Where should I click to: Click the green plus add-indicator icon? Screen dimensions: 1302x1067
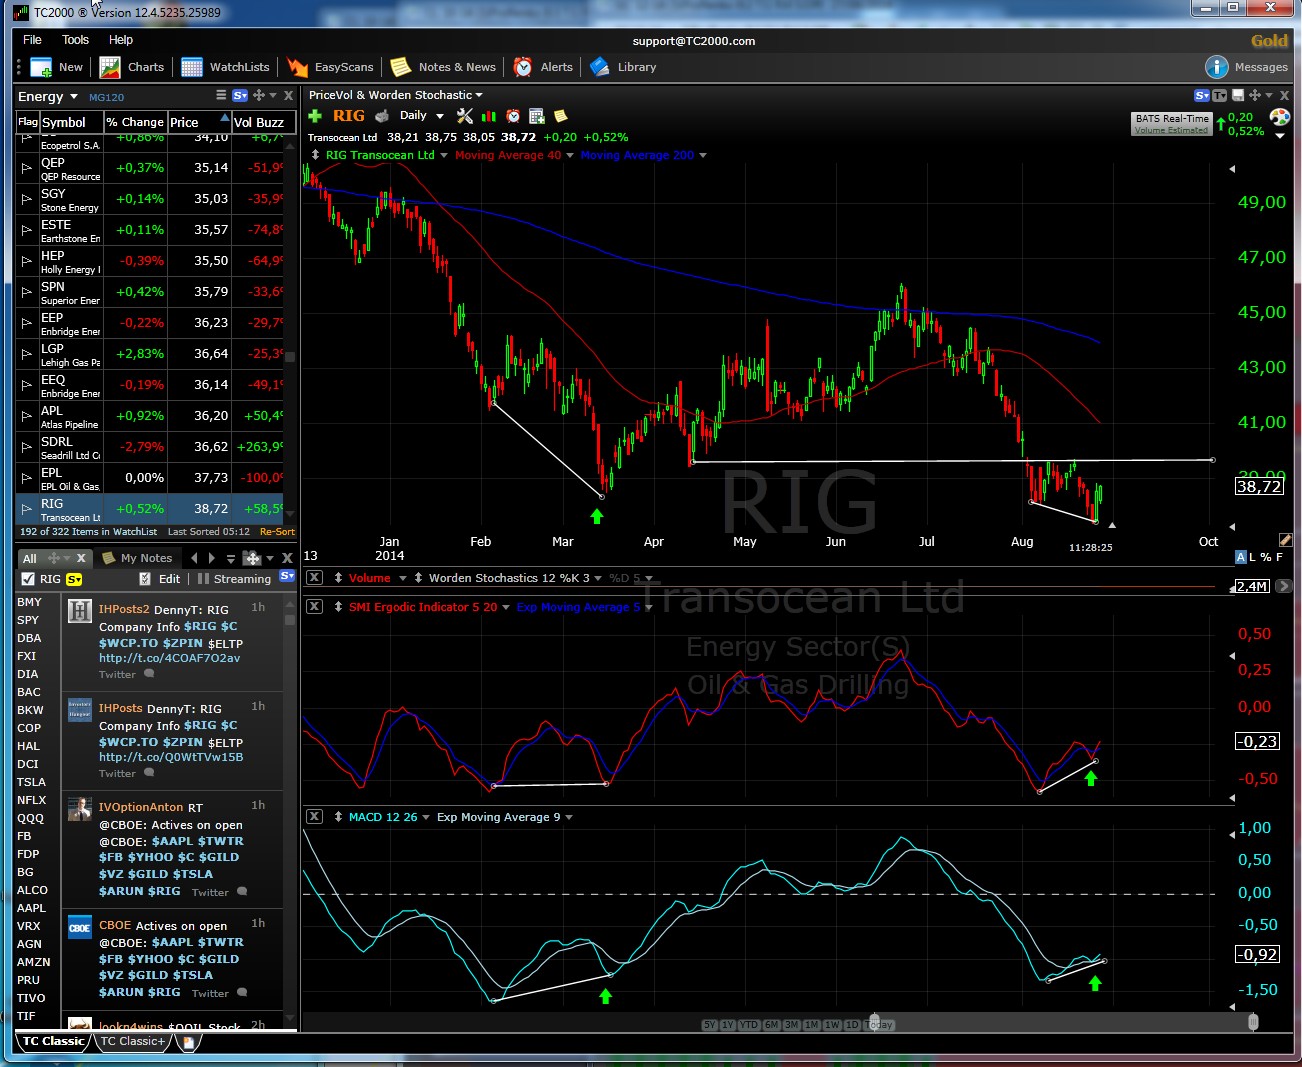pyautogui.click(x=315, y=116)
